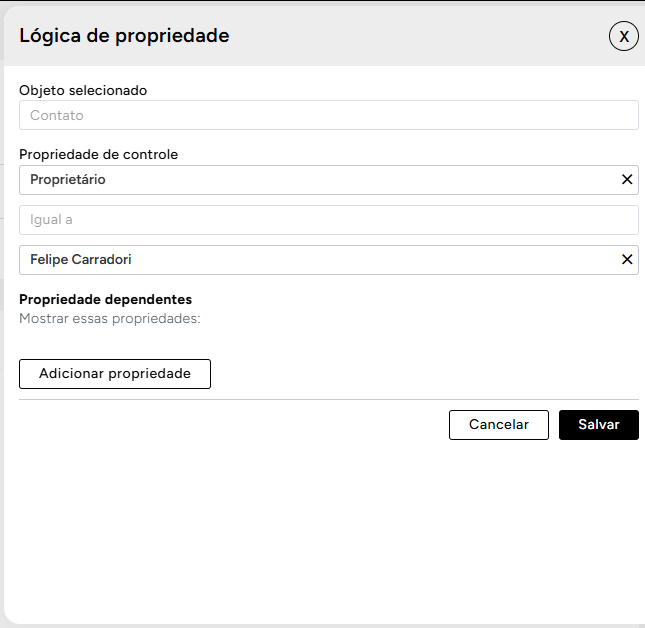Viewport: 645px width, 628px height.
Task: Click the Propriedade de controle label
Action: point(99,155)
